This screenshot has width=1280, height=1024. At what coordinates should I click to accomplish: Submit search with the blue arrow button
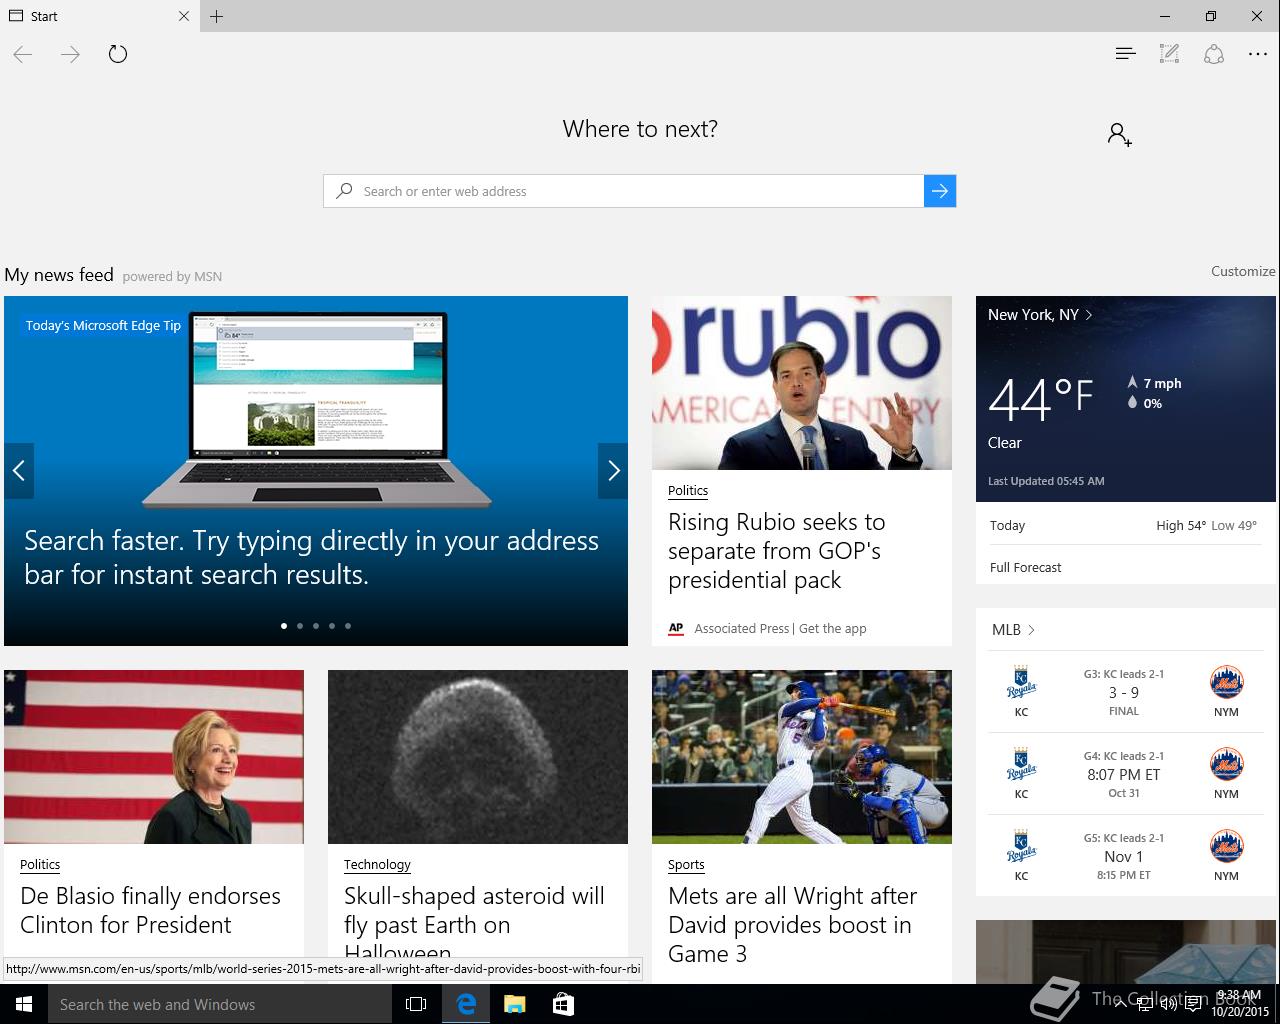(940, 191)
